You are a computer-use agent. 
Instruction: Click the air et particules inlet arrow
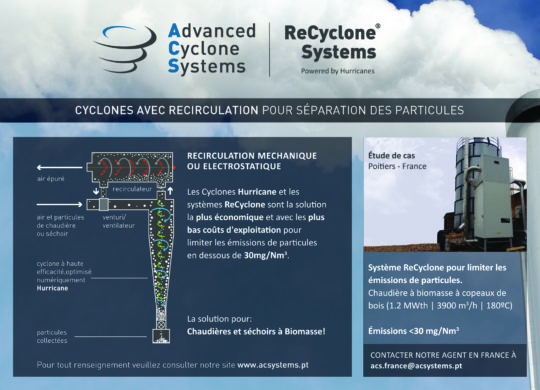pyautogui.click(x=59, y=205)
